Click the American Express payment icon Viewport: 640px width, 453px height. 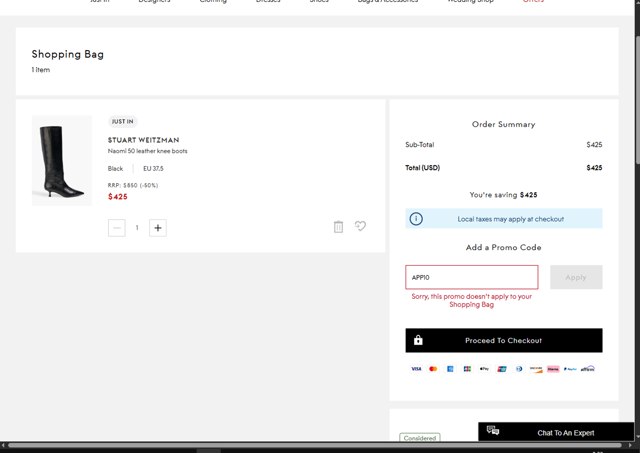[x=450, y=369]
